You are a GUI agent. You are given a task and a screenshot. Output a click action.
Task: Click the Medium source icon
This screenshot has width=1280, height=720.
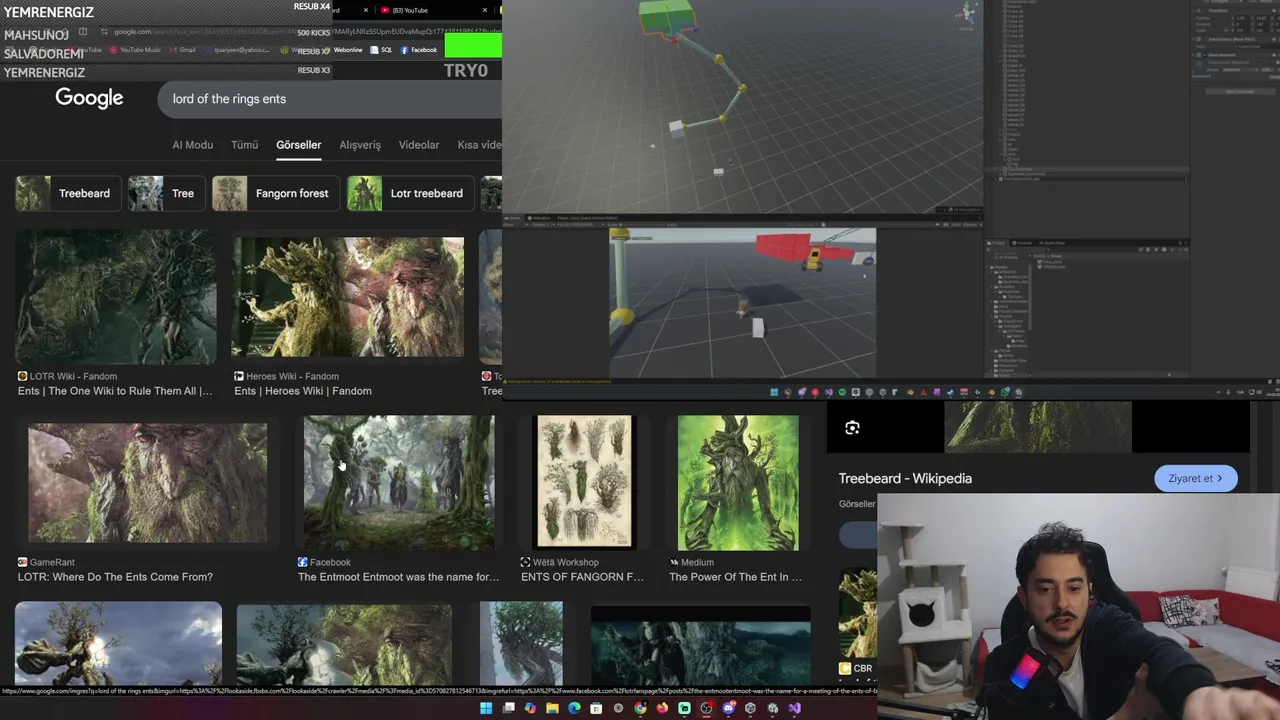pyautogui.click(x=673, y=562)
